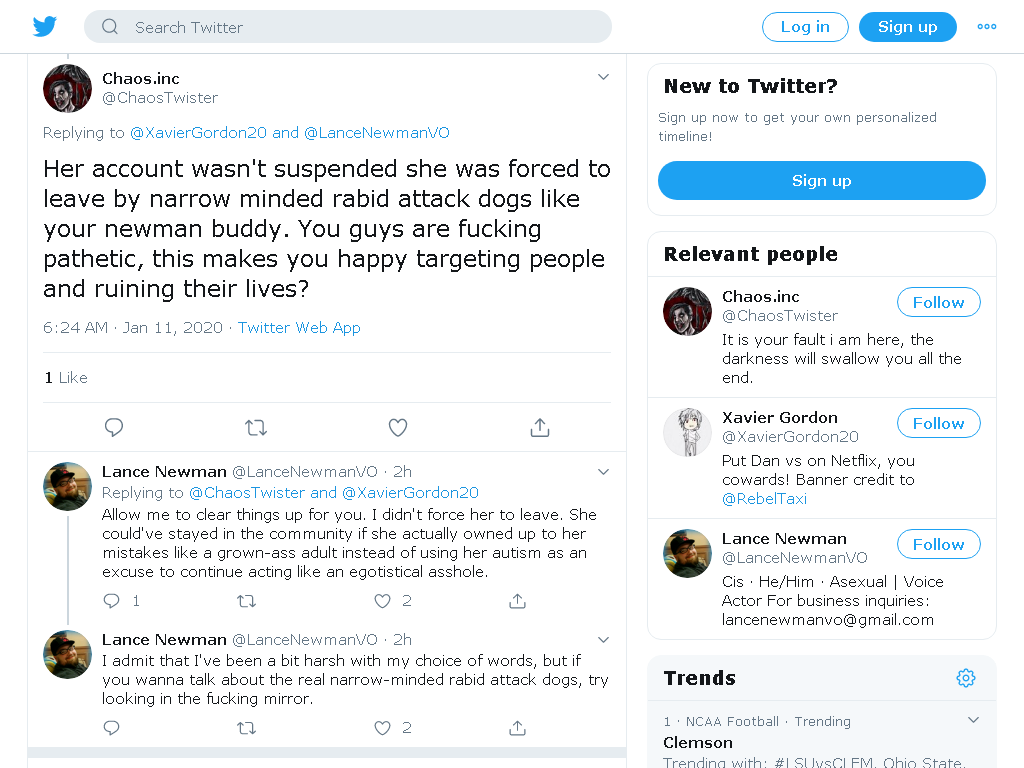Retweet the Chaos.inc main tweet
This screenshot has height=768, width=1024.
(x=255, y=428)
